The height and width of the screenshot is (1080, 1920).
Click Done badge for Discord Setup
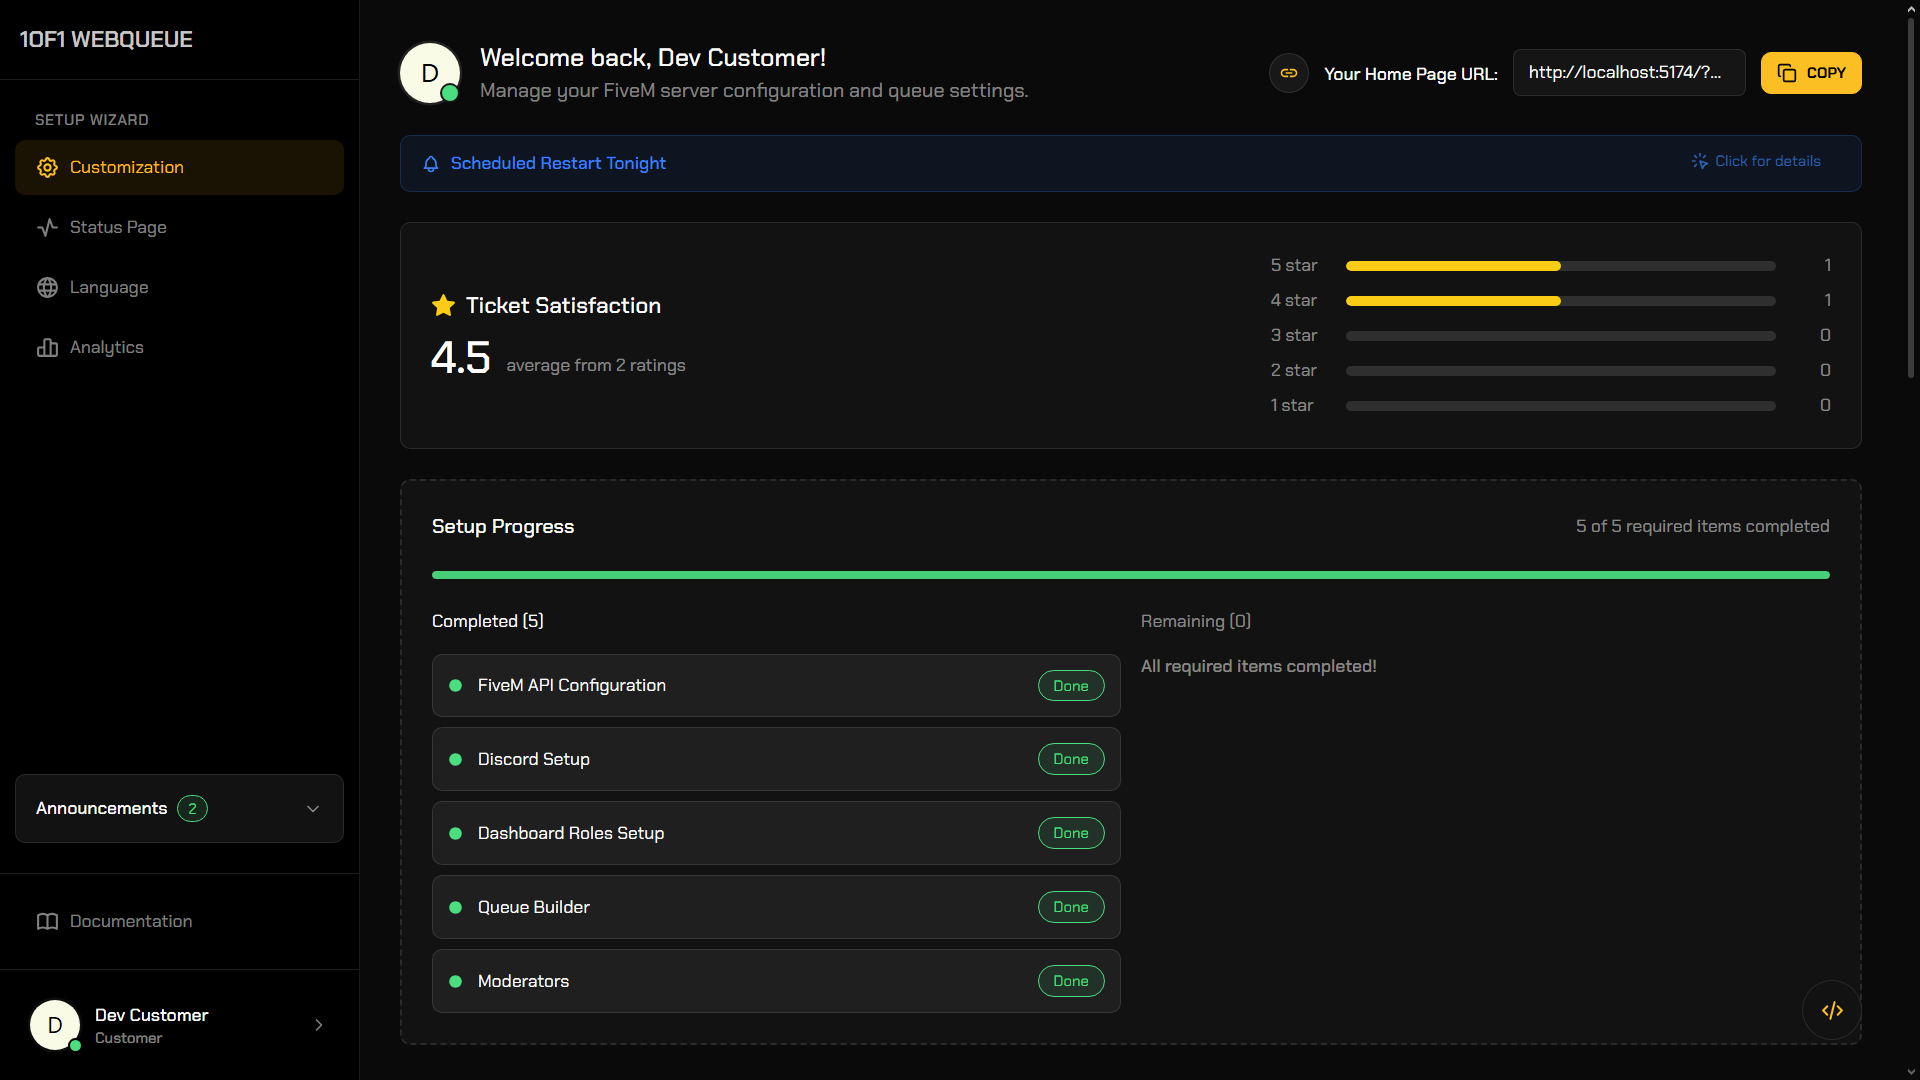click(x=1071, y=759)
